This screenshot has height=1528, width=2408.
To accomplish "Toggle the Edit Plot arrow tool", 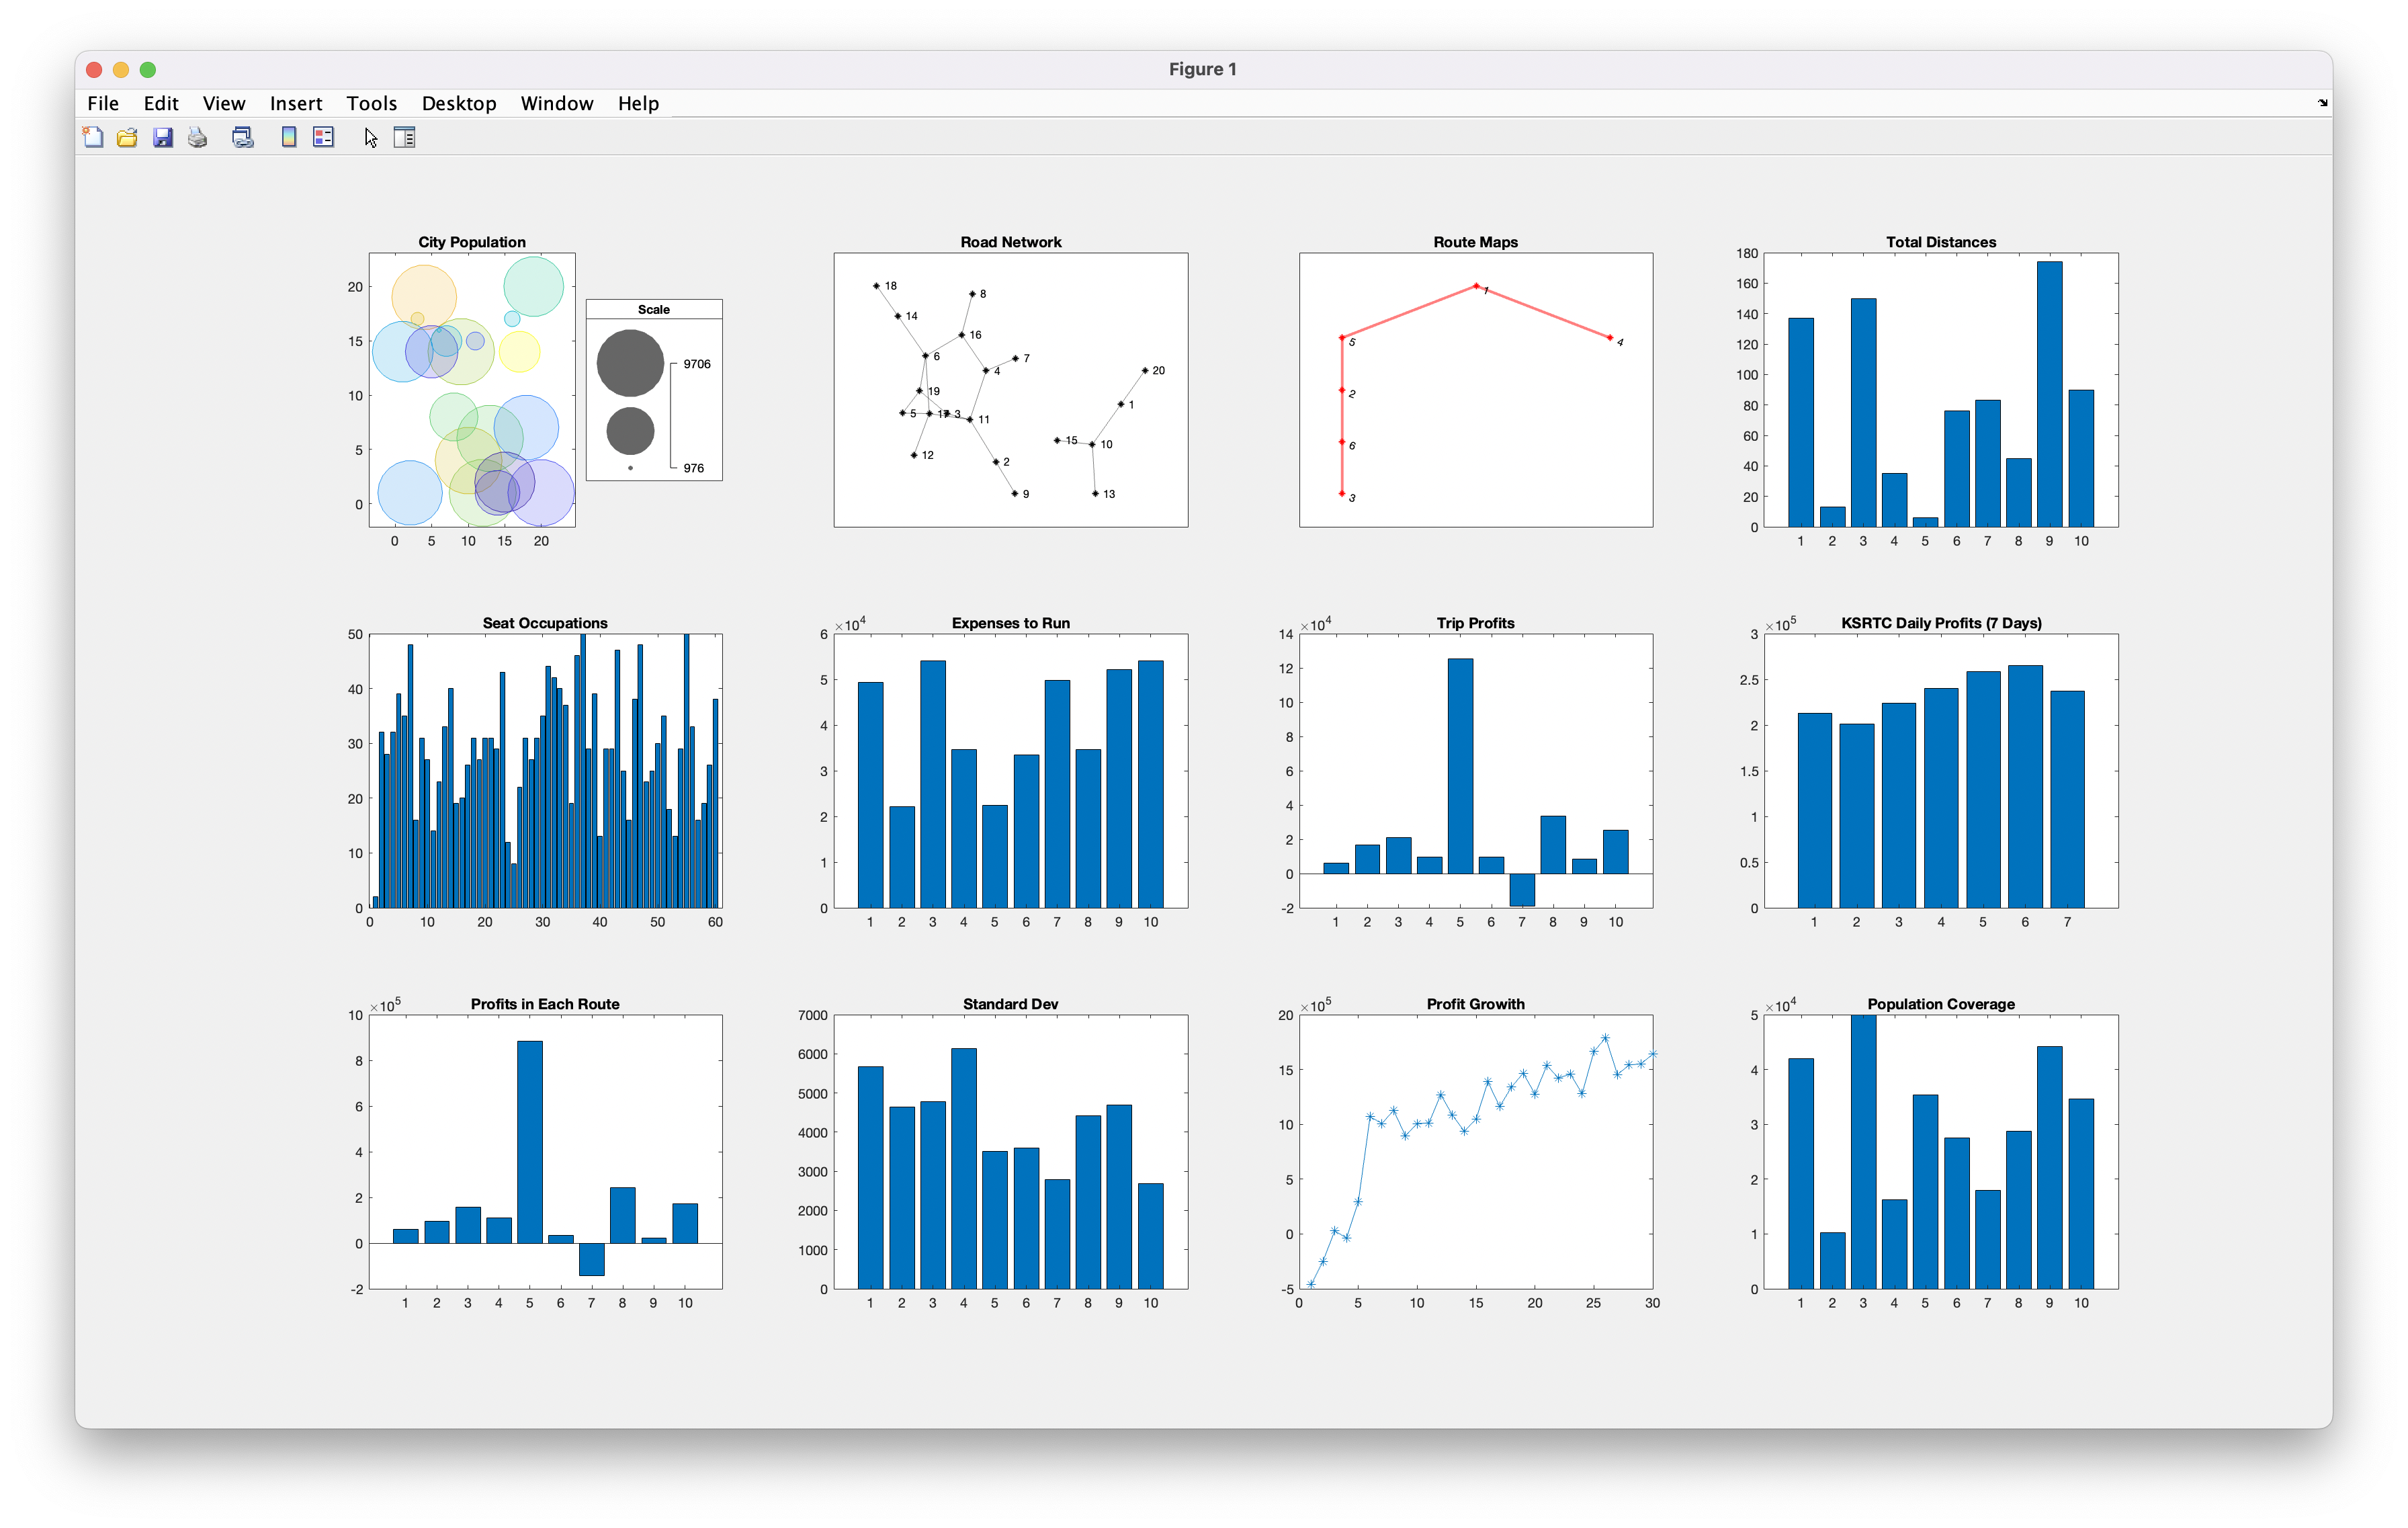I will pyautogui.click(x=371, y=137).
